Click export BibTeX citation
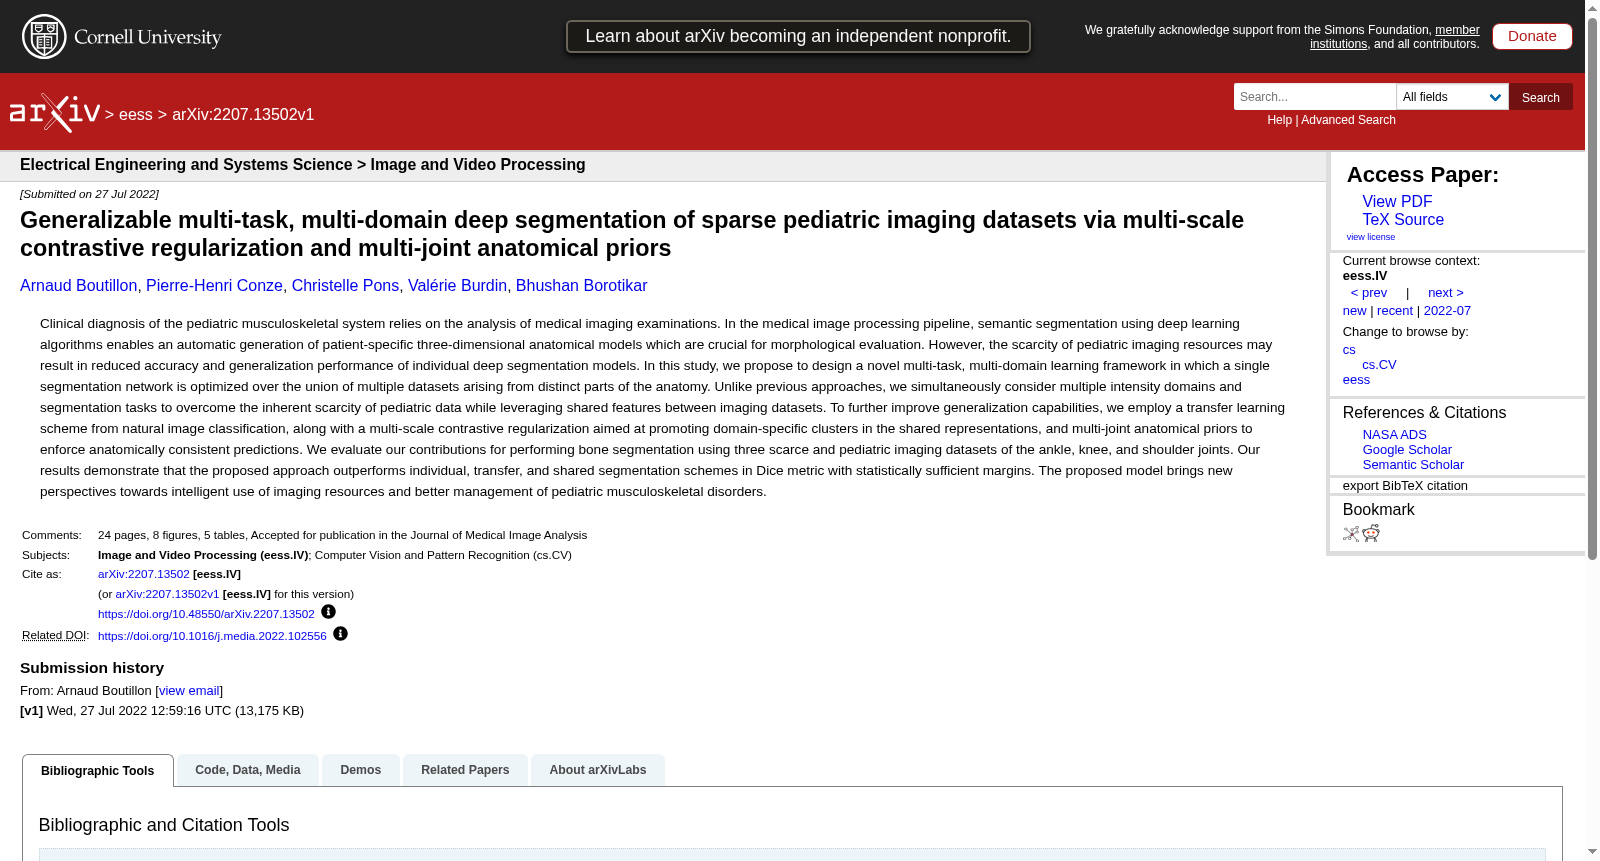Viewport: 1600px width, 861px height. point(1405,486)
